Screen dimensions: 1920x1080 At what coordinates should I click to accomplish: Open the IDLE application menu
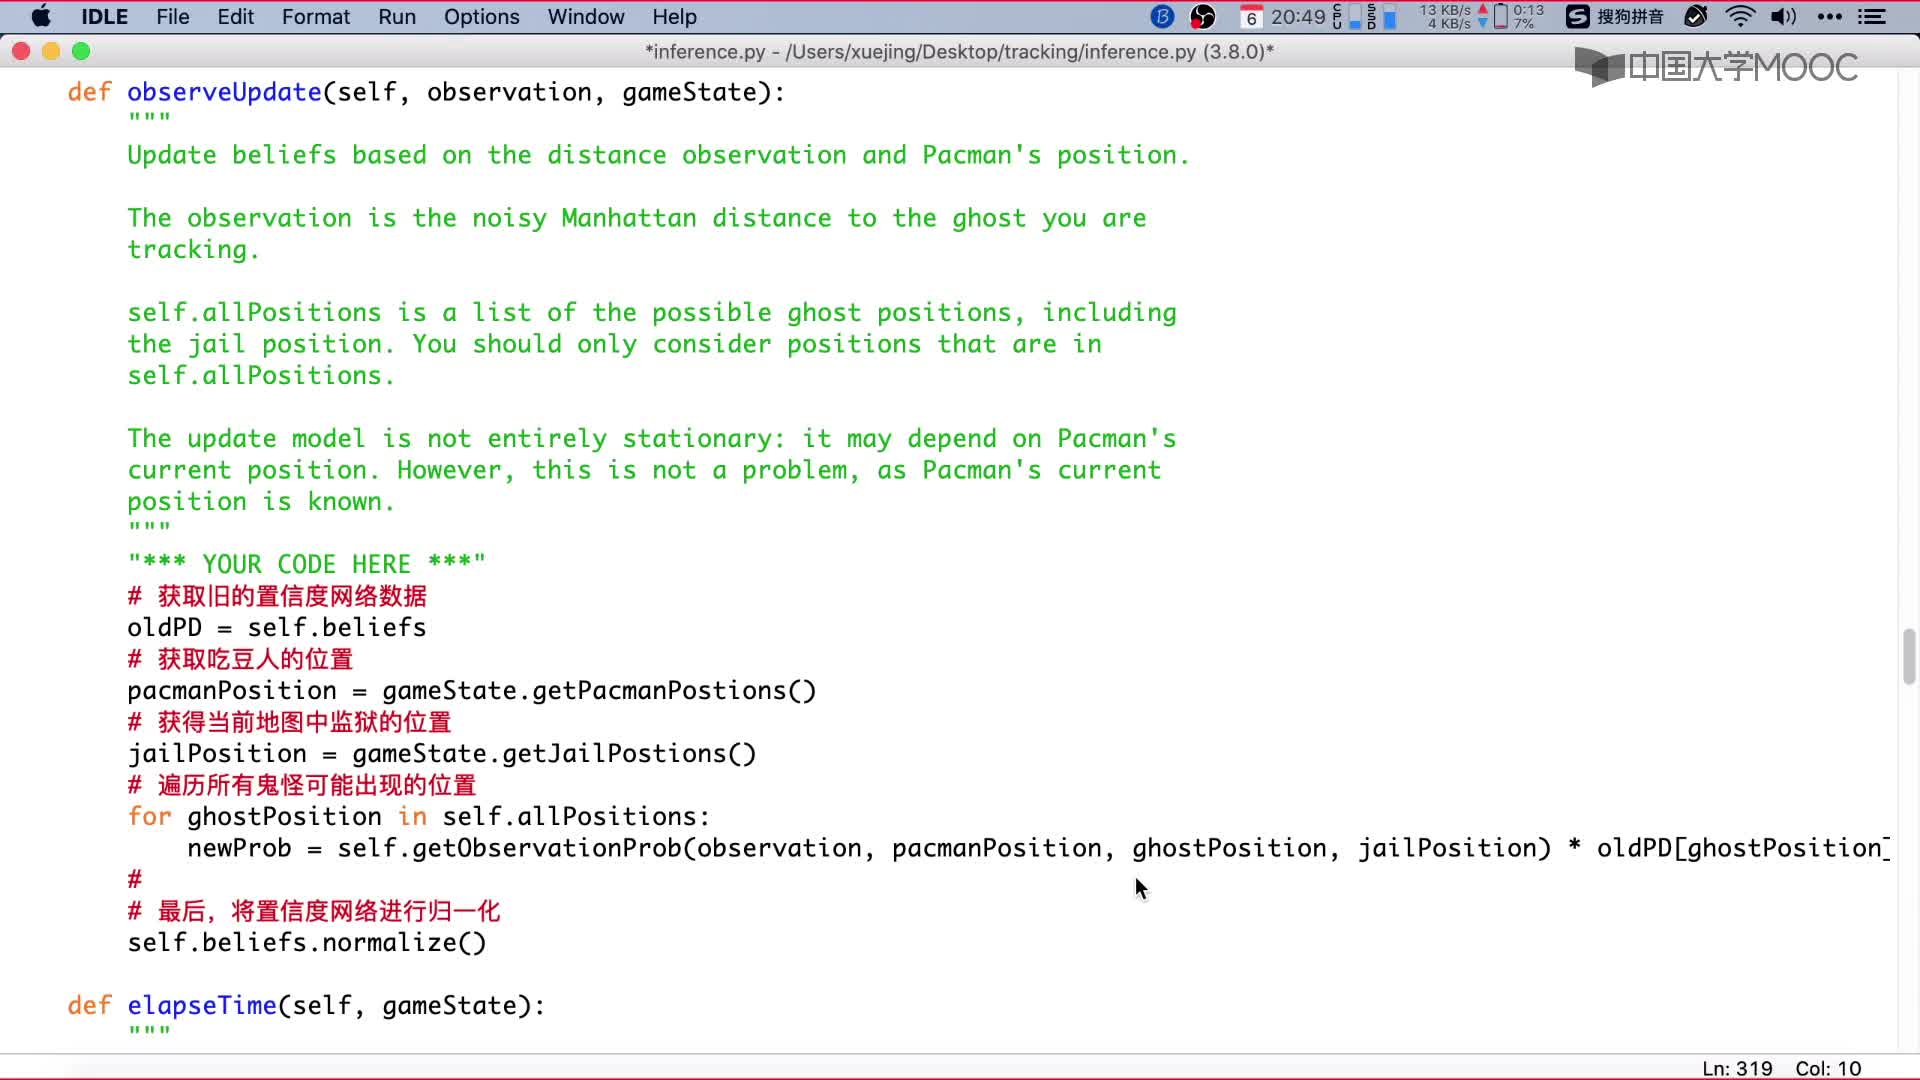click(105, 17)
